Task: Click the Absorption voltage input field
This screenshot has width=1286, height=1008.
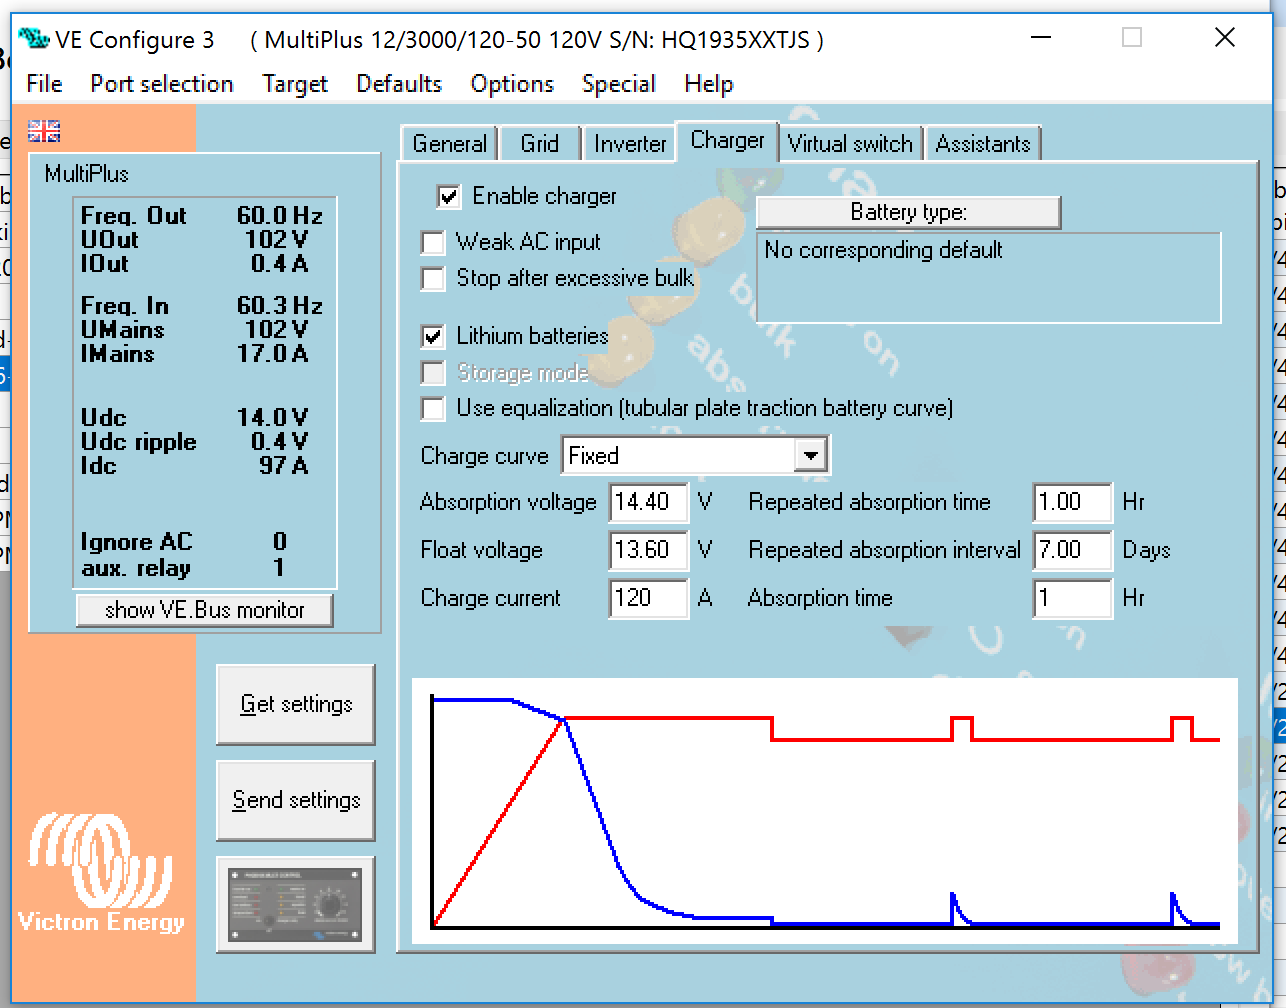Action: [x=647, y=502]
